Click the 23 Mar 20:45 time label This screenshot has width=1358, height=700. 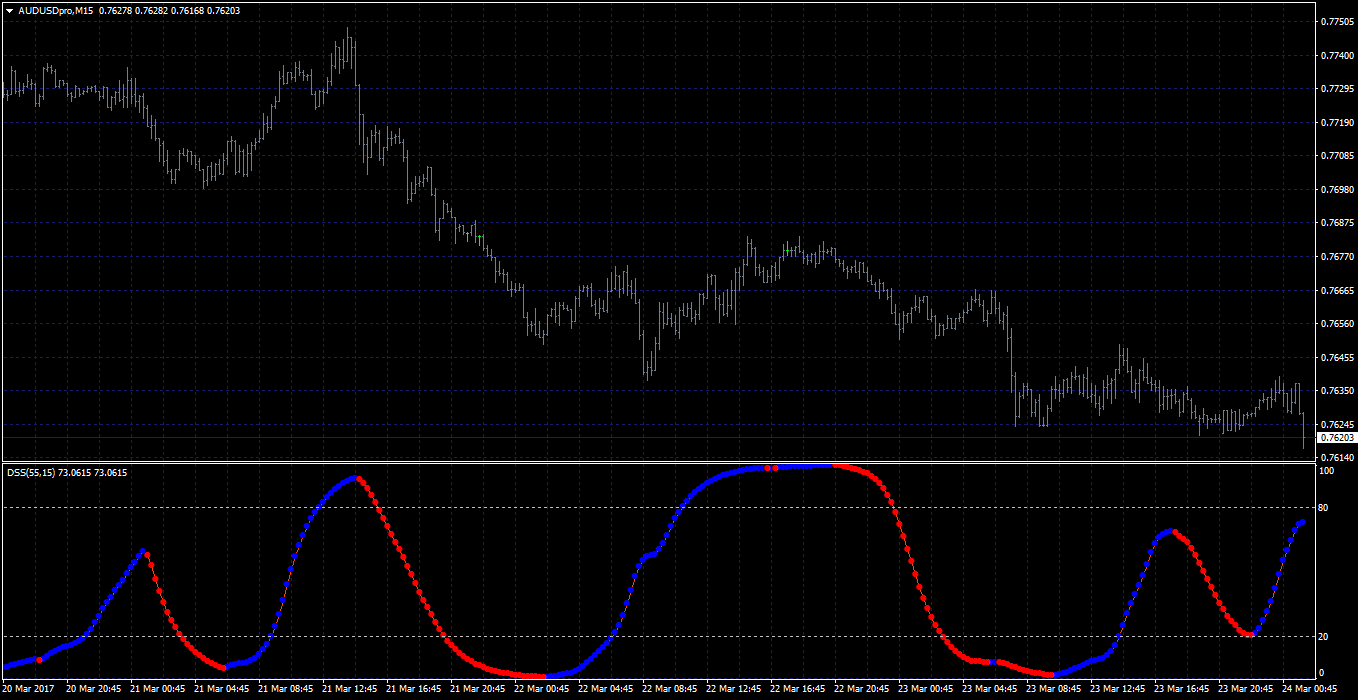(1246, 689)
